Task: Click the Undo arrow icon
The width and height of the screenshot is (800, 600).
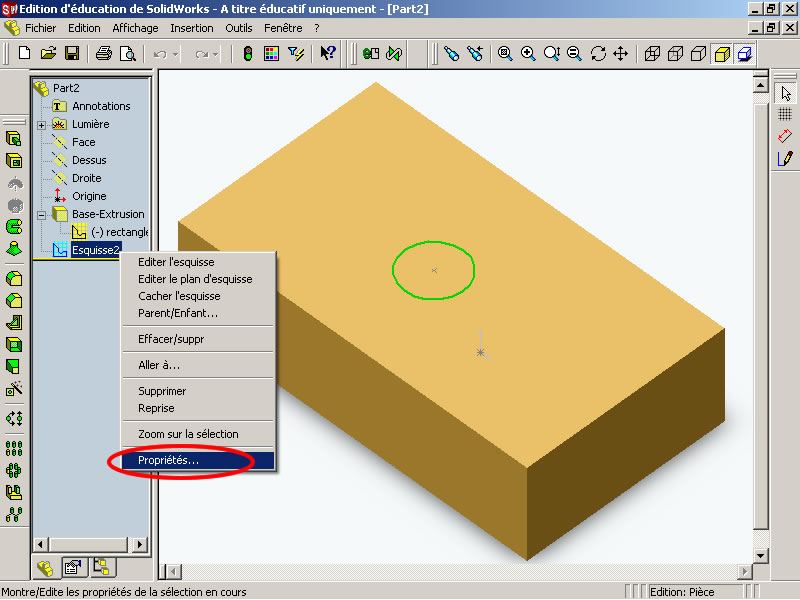Action: (x=160, y=54)
